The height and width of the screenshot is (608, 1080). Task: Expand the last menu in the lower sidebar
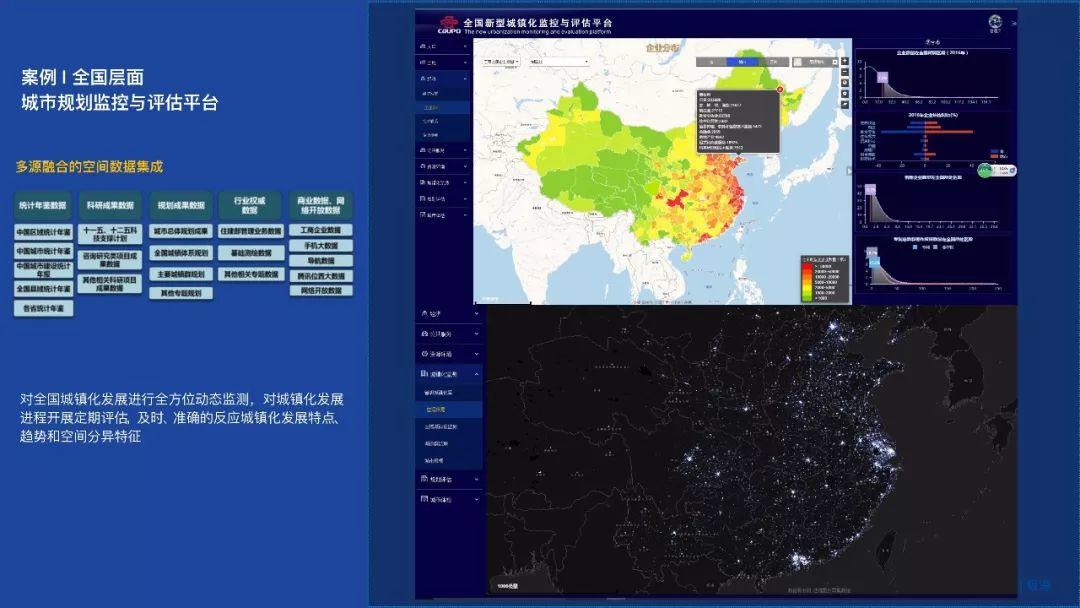tap(477, 499)
